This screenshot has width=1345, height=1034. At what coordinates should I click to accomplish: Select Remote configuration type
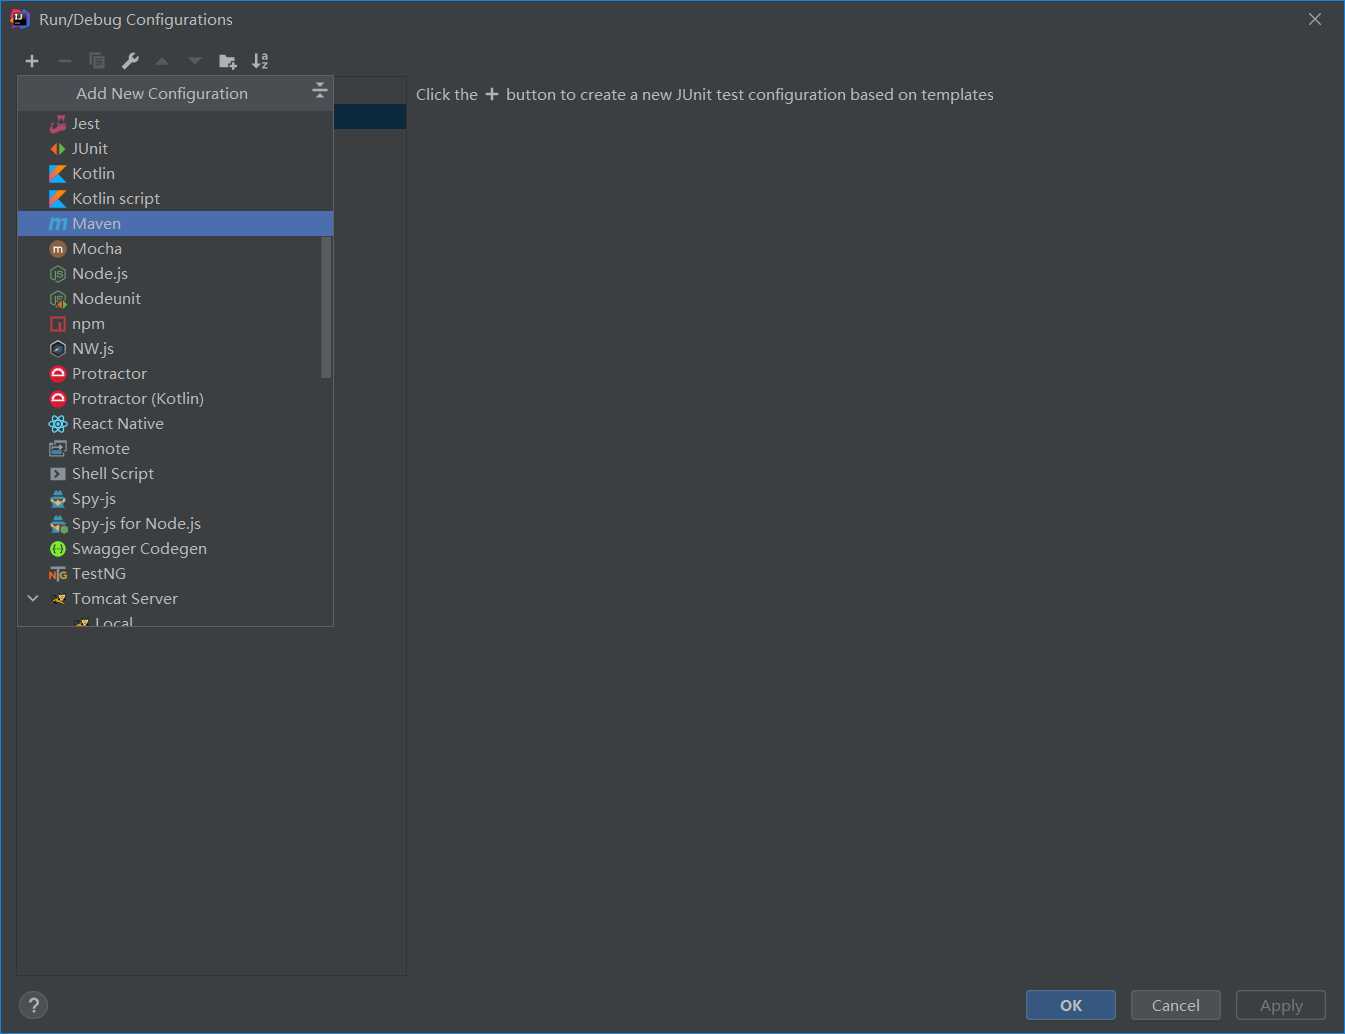(175, 449)
